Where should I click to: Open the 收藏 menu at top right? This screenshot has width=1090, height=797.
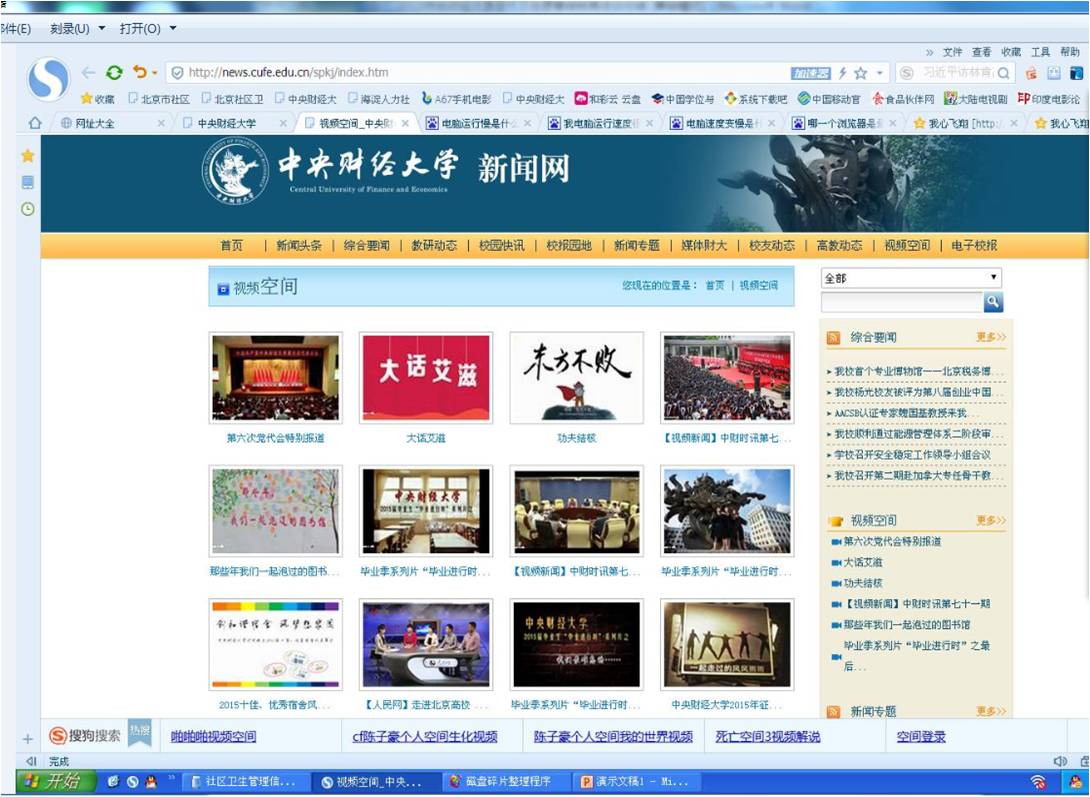click(x=1011, y=52)
